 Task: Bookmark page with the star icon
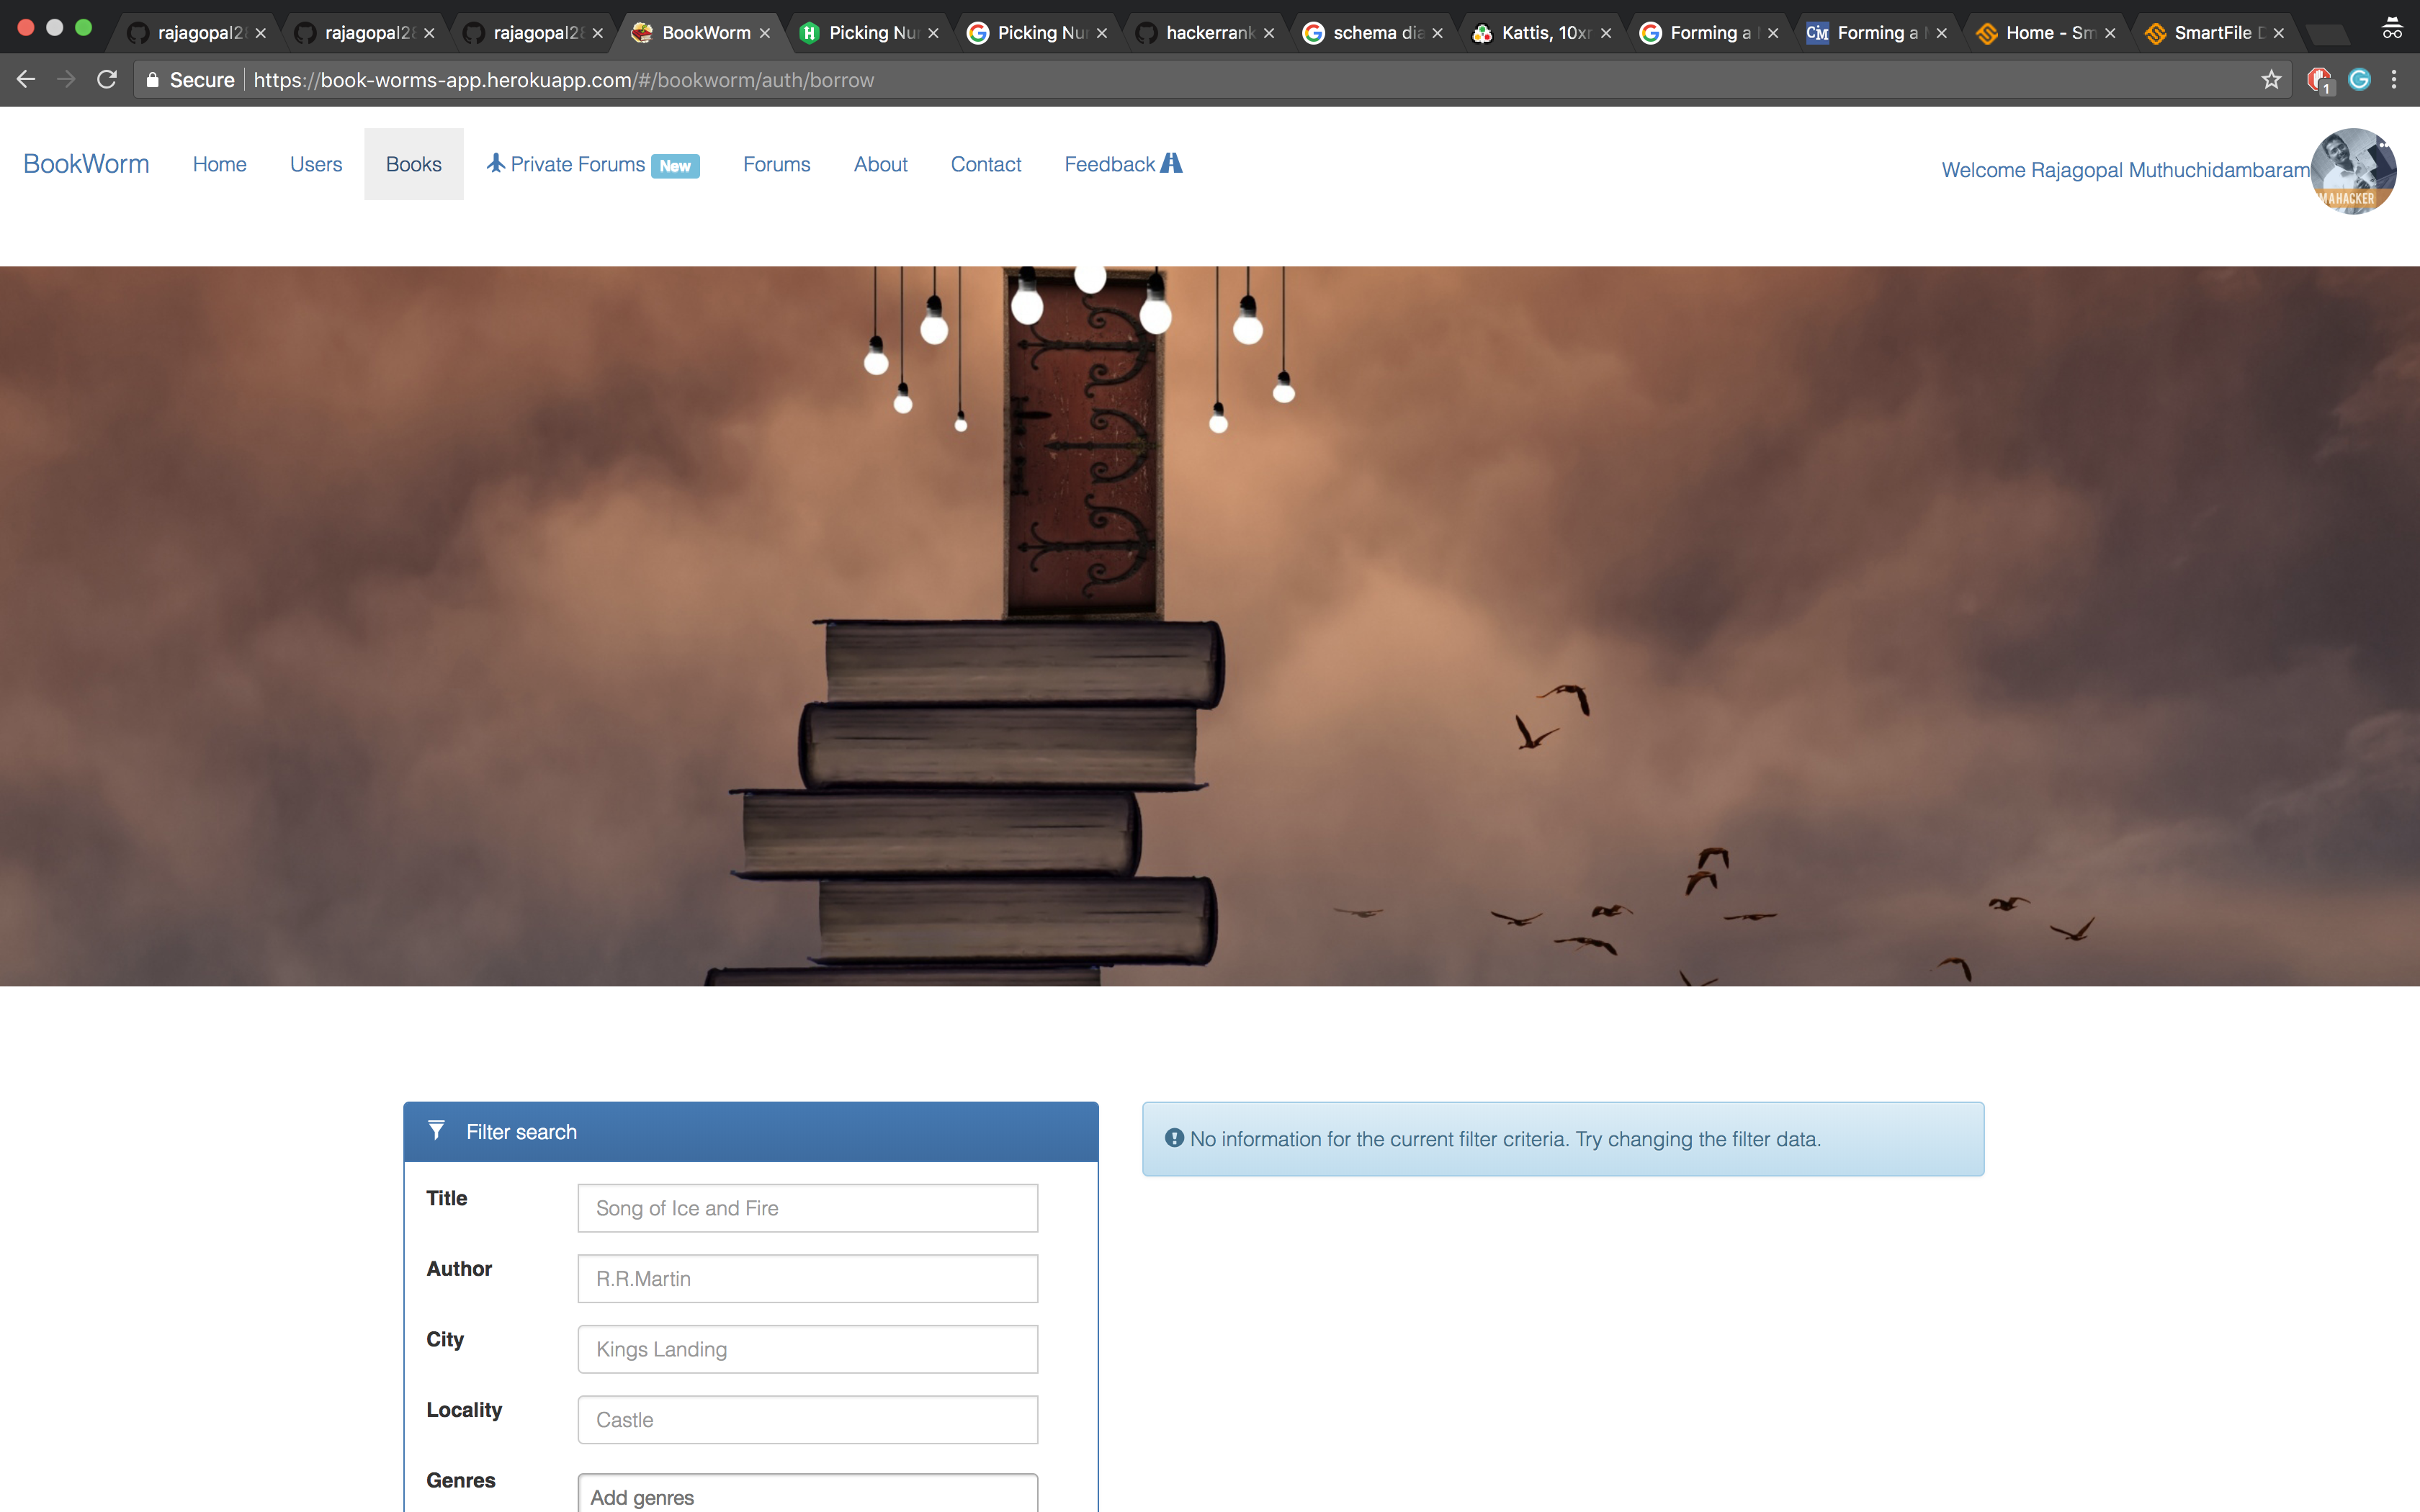(x=2271, y=79)
